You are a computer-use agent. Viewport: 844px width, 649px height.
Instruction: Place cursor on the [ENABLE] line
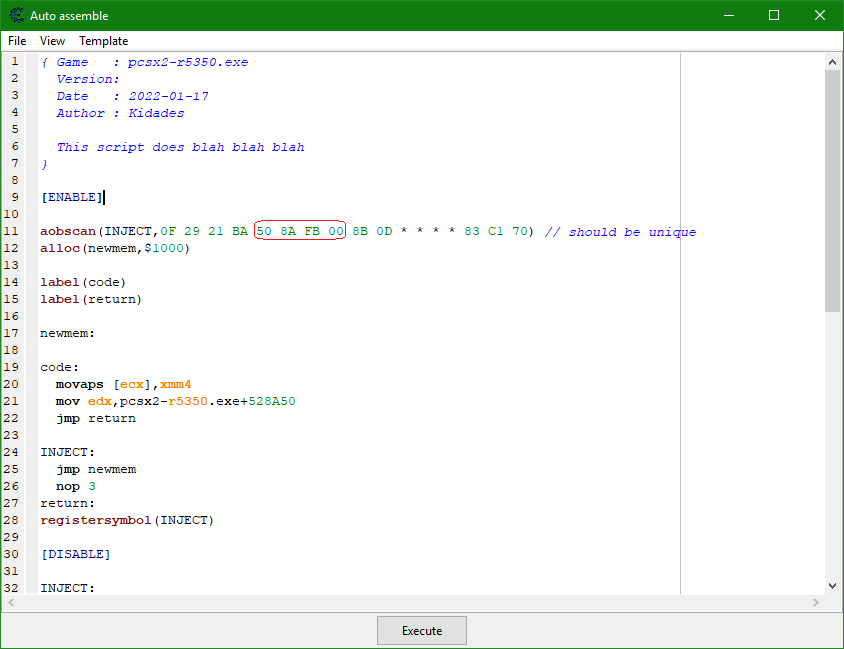(x=72, y=197)
